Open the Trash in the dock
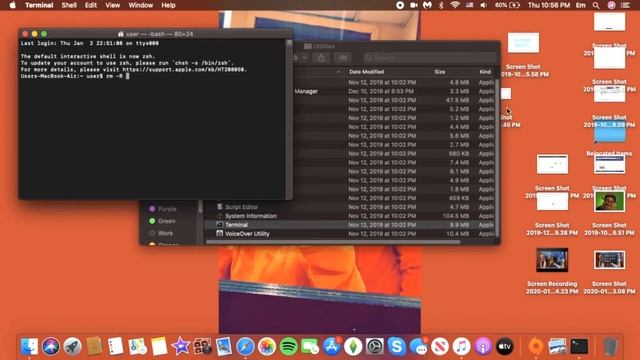The image size is (640, 360). coord(610,347)
